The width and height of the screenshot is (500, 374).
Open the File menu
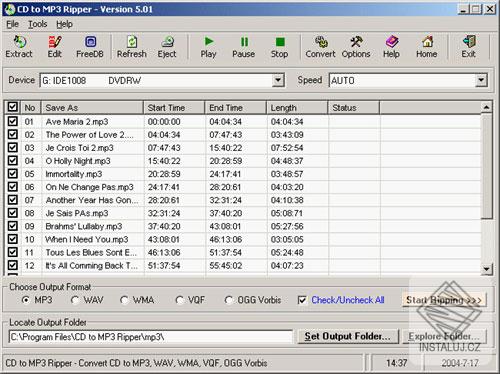click(x=13, y=24)
